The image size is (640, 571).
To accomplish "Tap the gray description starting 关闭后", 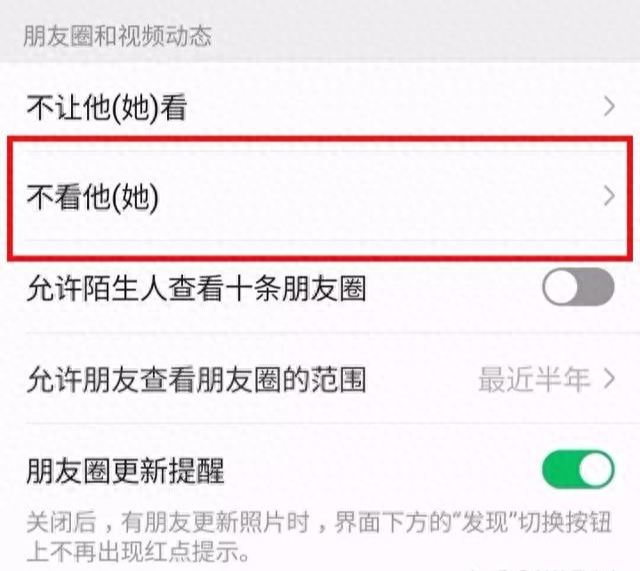I will coord(319,536).
